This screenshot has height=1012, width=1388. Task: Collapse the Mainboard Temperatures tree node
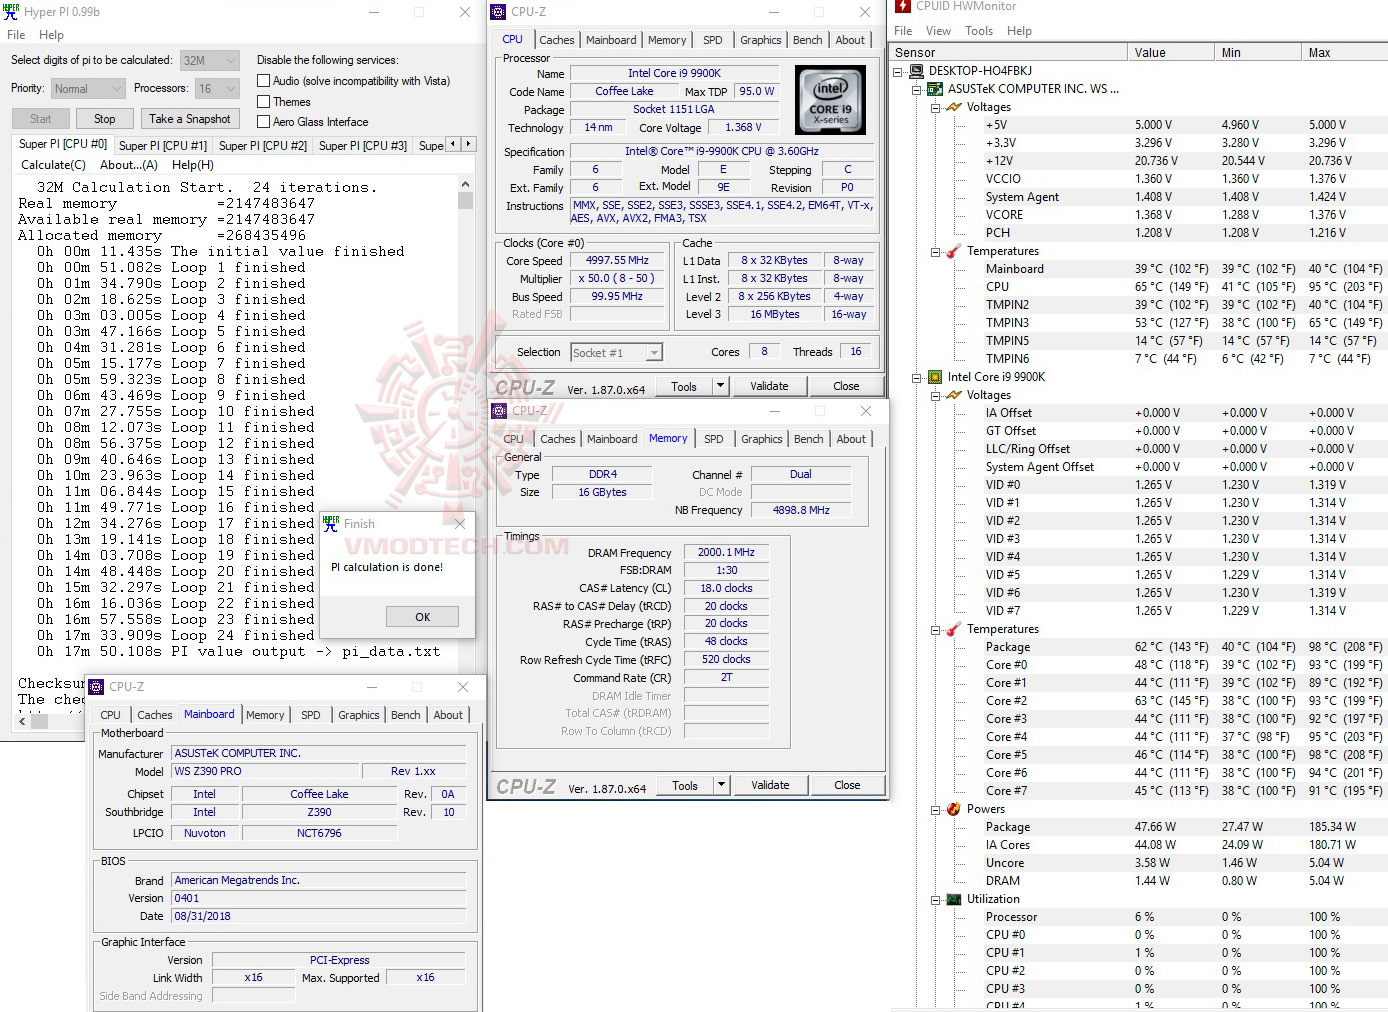pyautogui.click(x=935, y=251)
